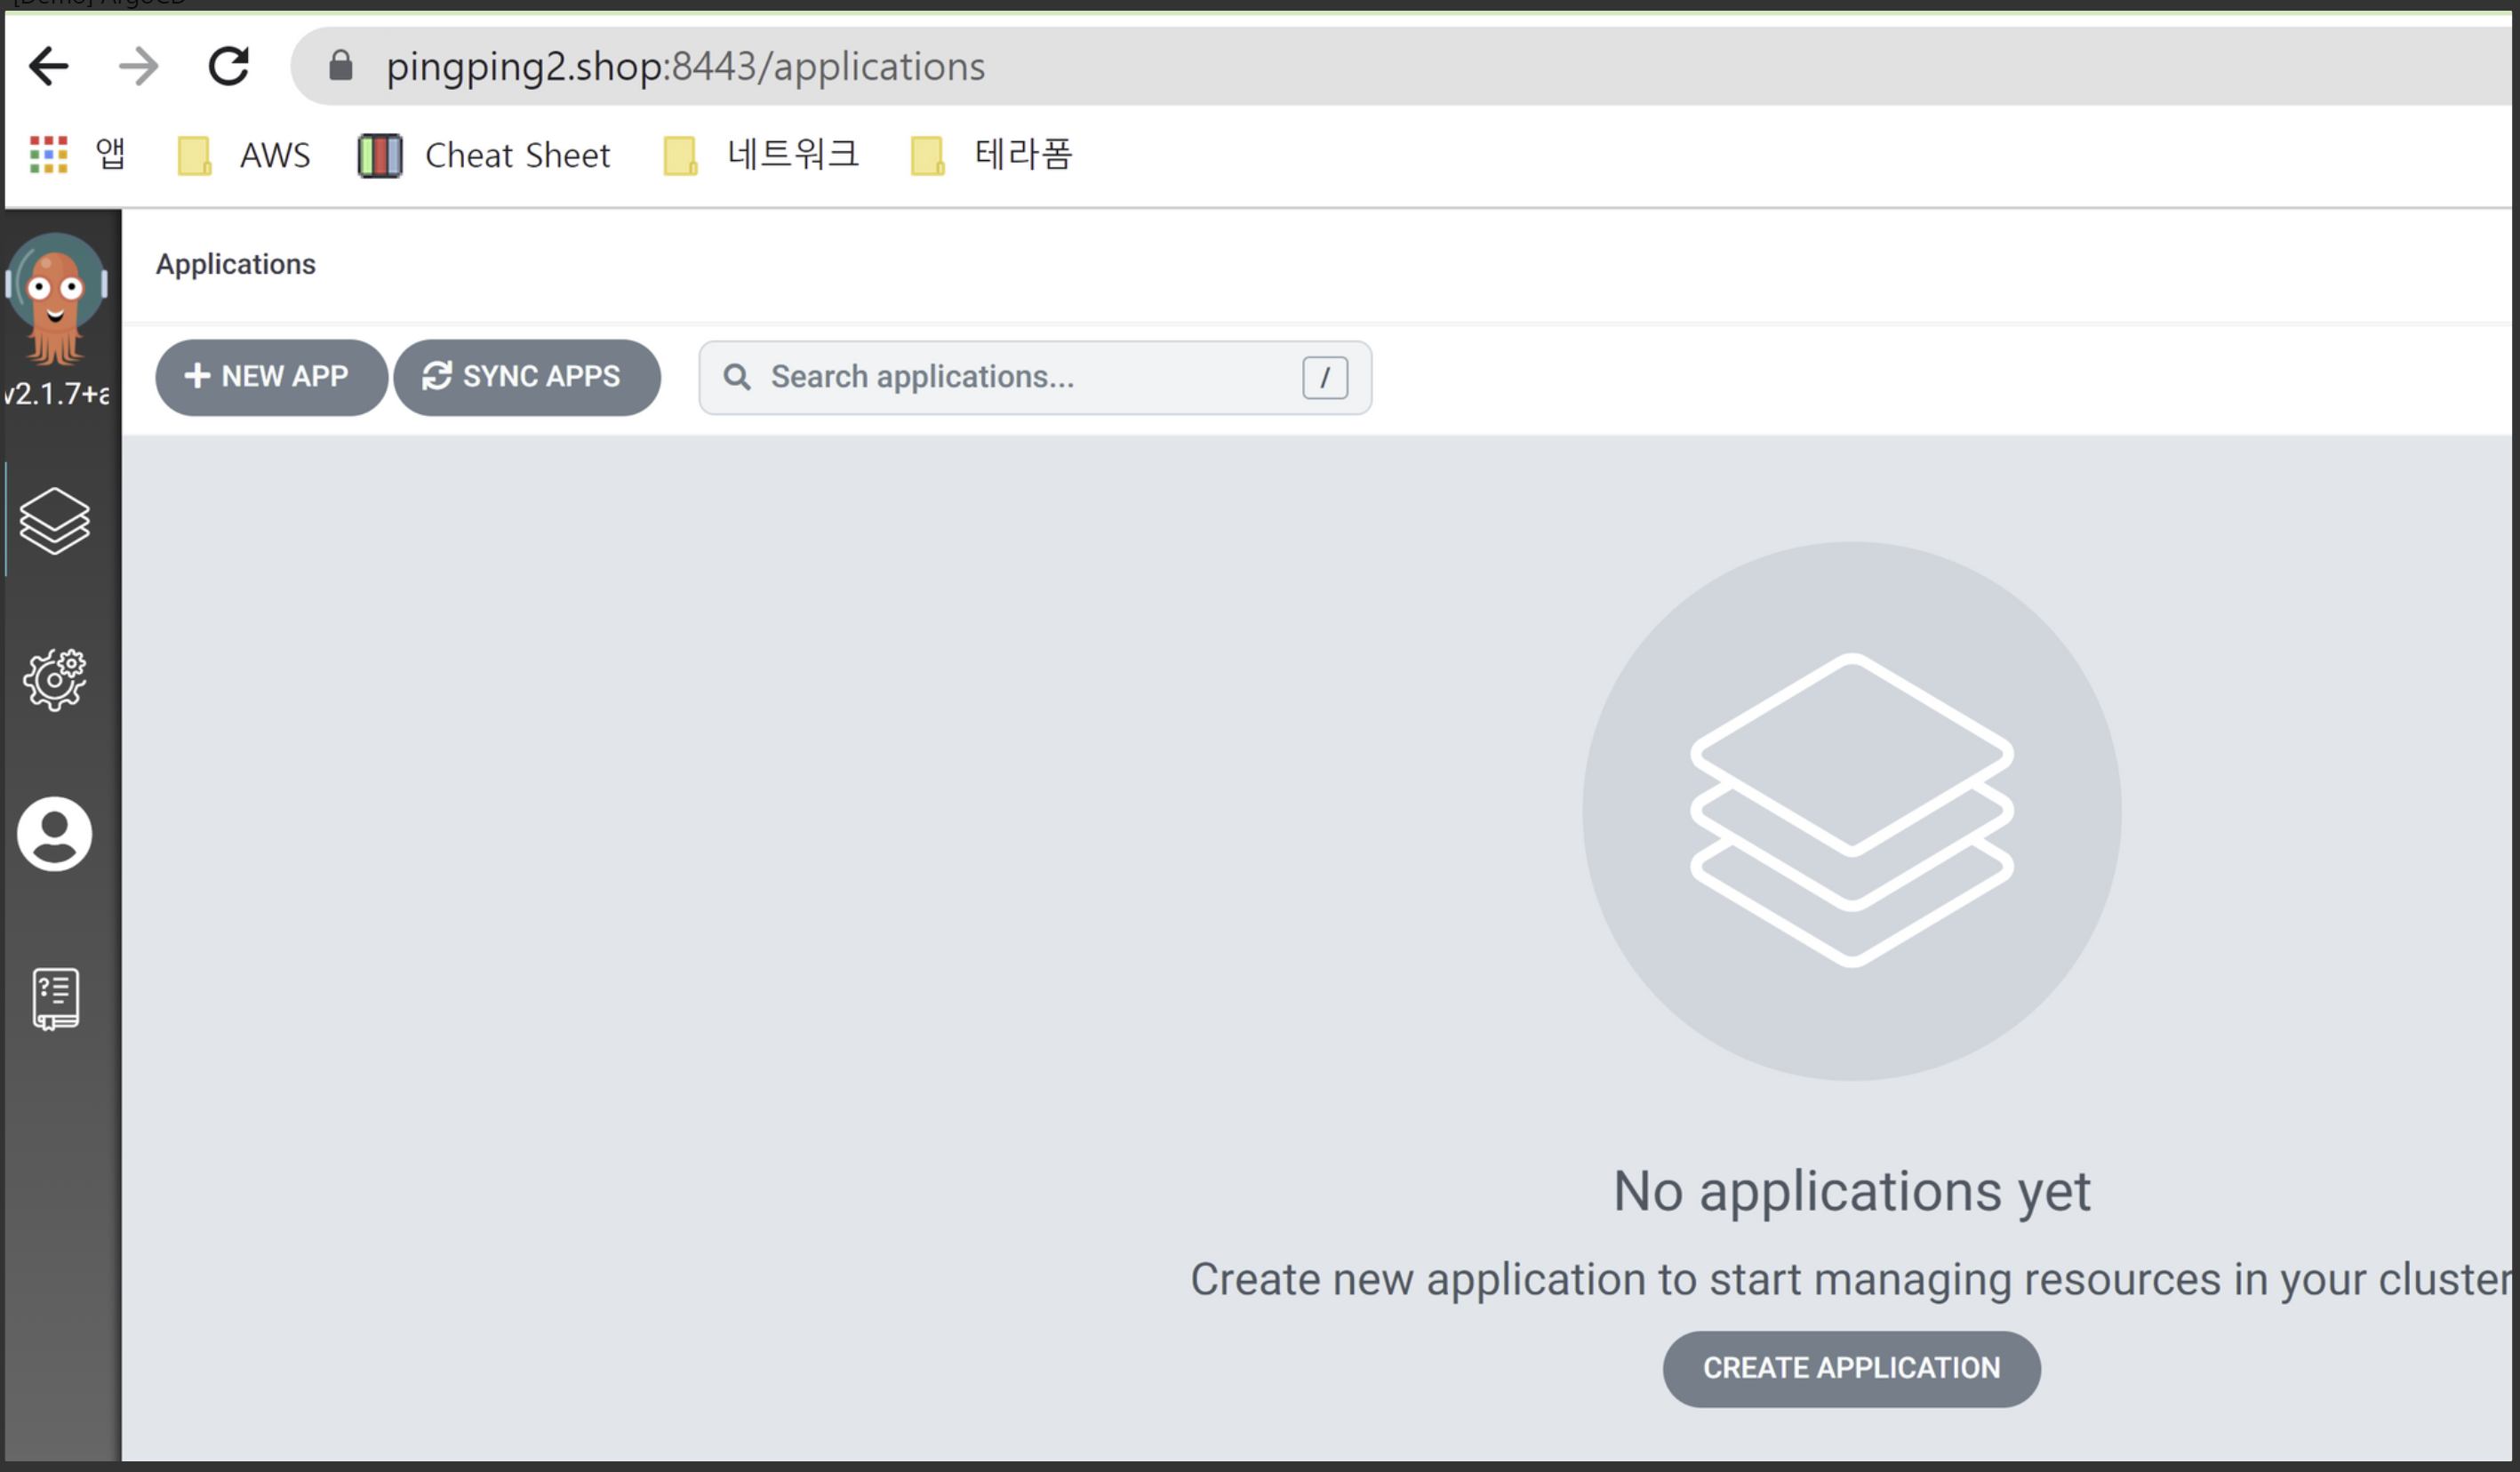Open Settings via gears sidebar icon
Screen dimensions: 2520x1472
click(55, 679)
